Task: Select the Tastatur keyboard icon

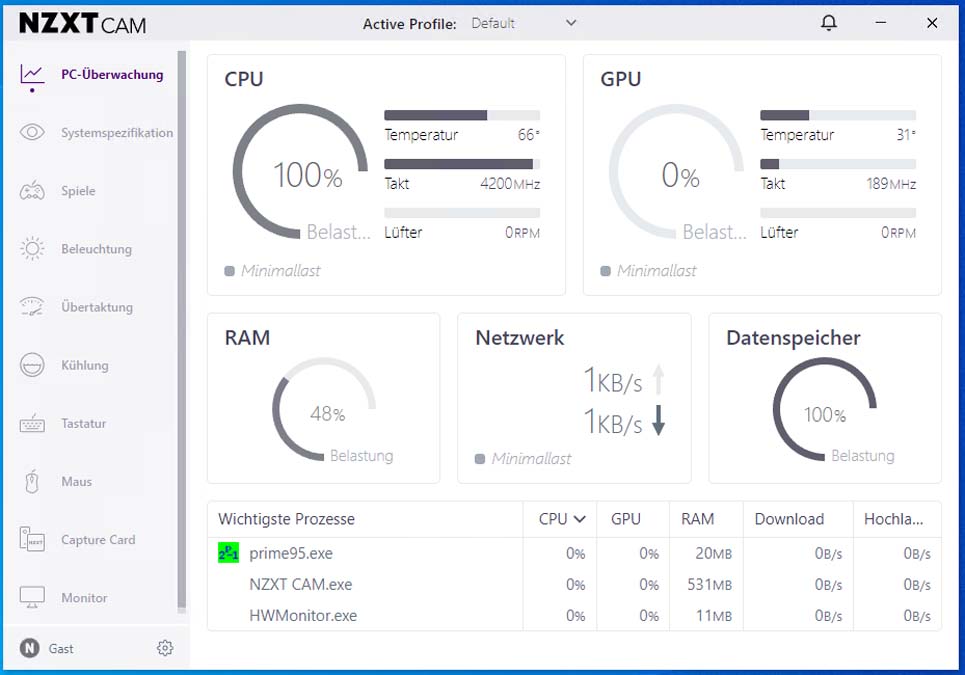Action: point(32,423)
